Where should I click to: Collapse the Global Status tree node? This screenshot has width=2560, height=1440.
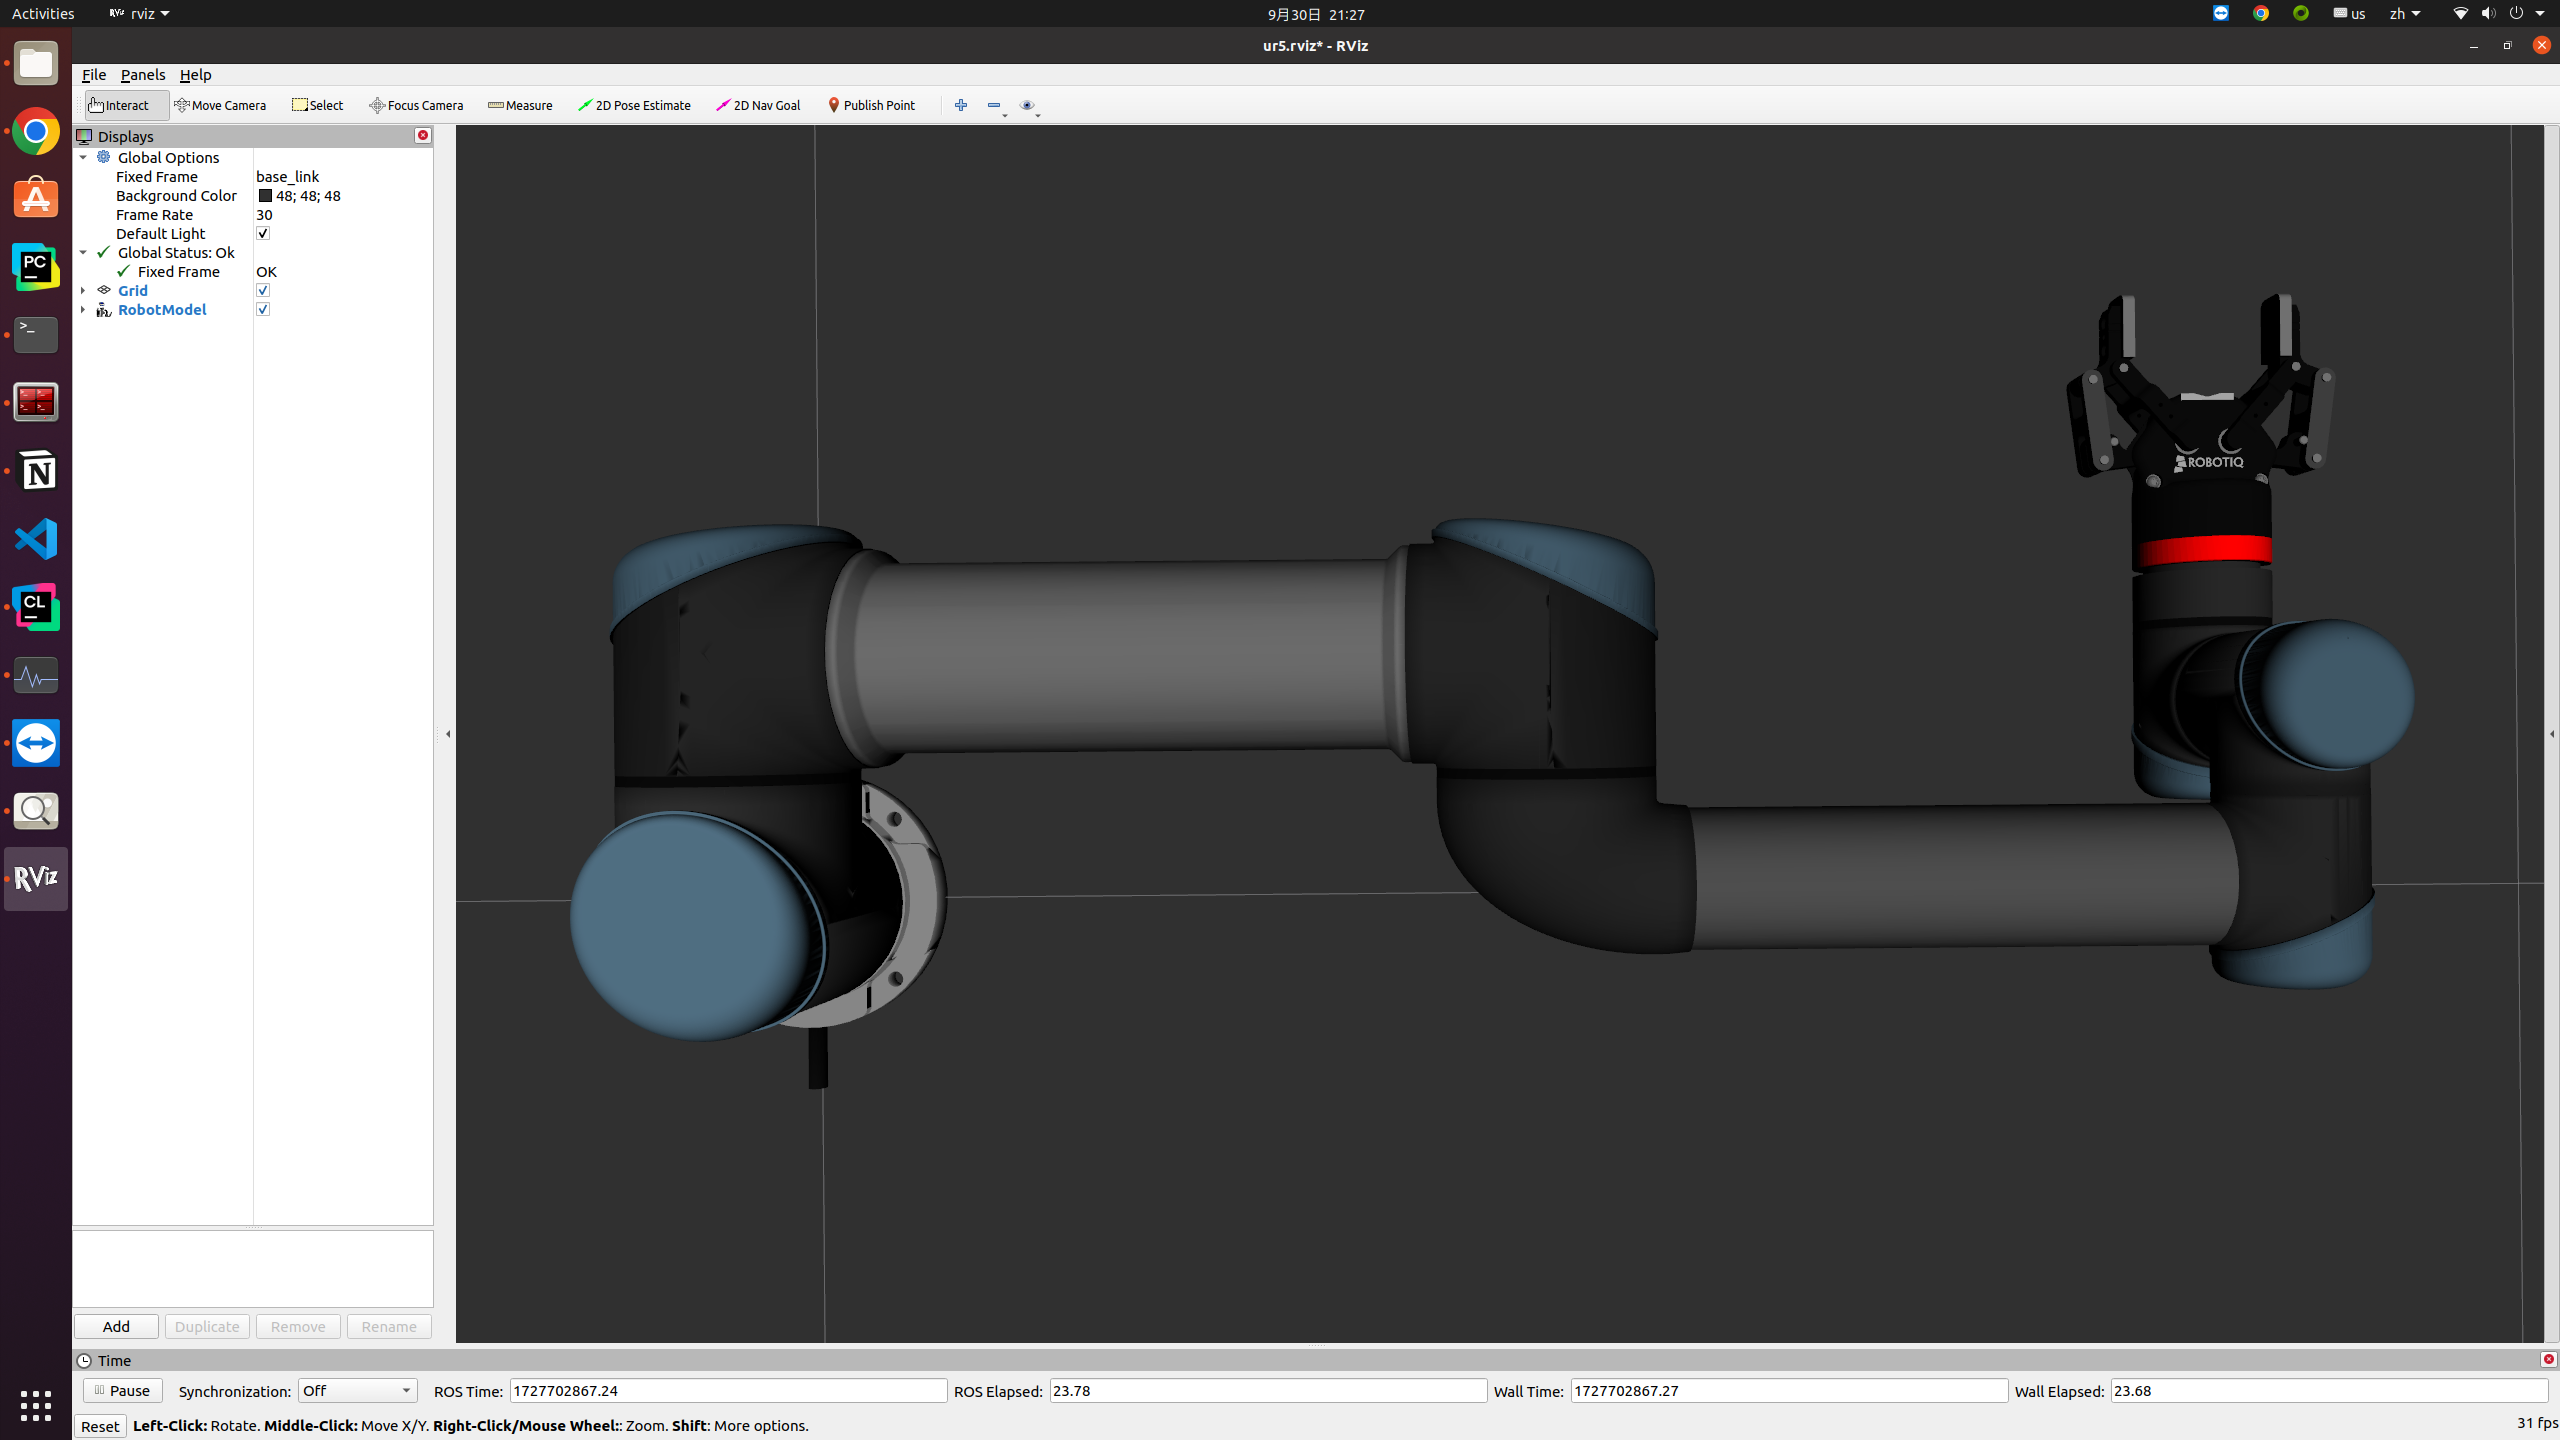point(83,252)
